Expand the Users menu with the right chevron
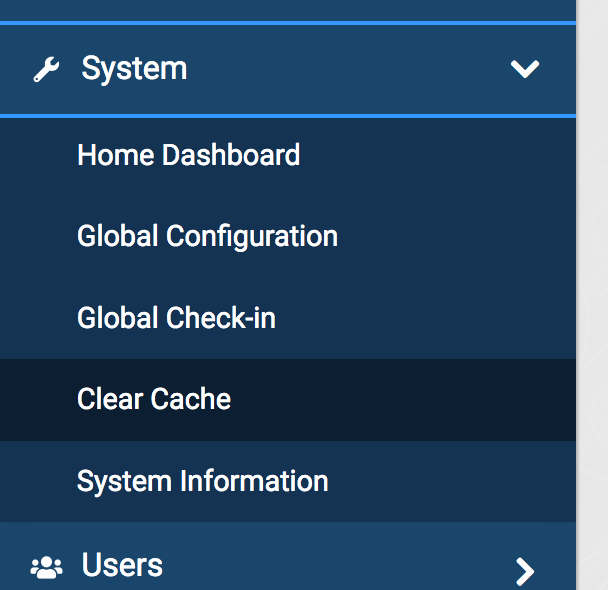Screen dimensions: 608x590 tap(525, 571)
